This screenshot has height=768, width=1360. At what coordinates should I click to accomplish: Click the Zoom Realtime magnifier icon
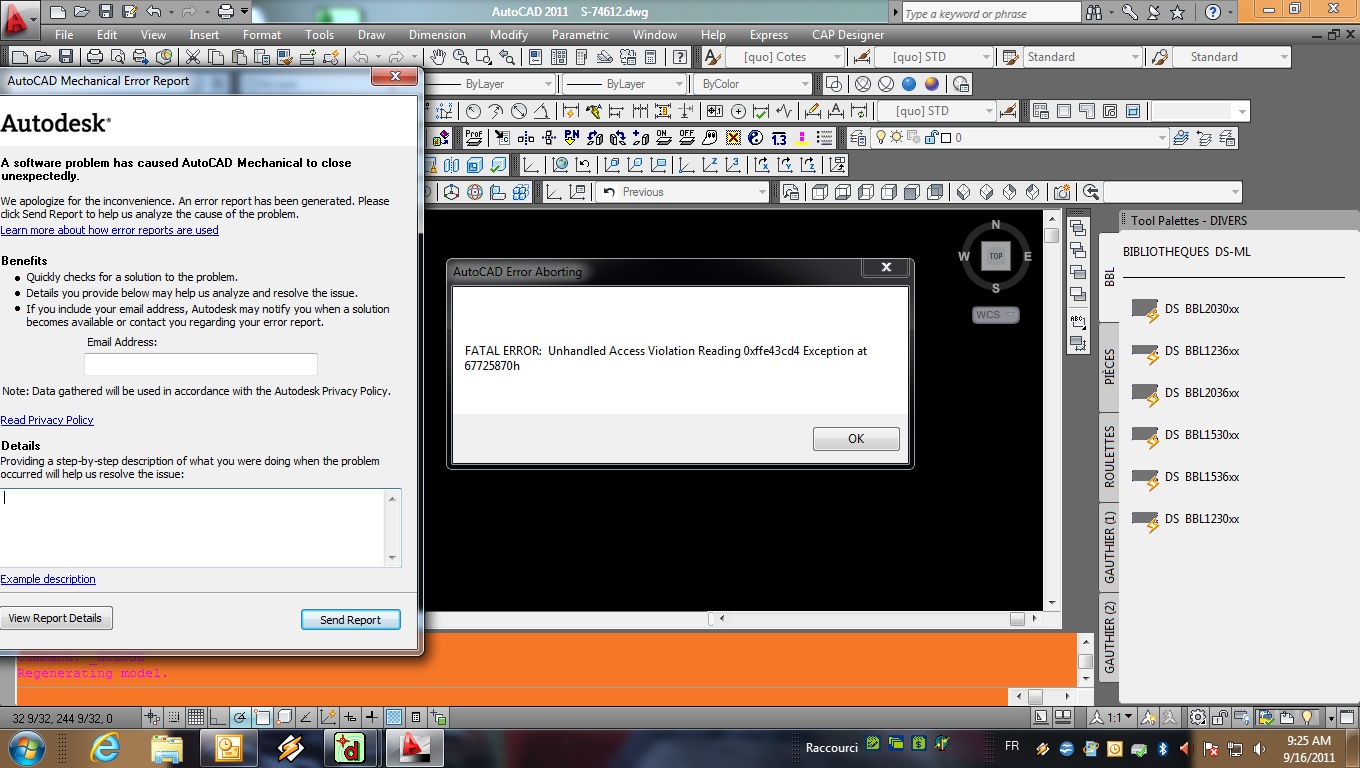(x=461, y=57)
